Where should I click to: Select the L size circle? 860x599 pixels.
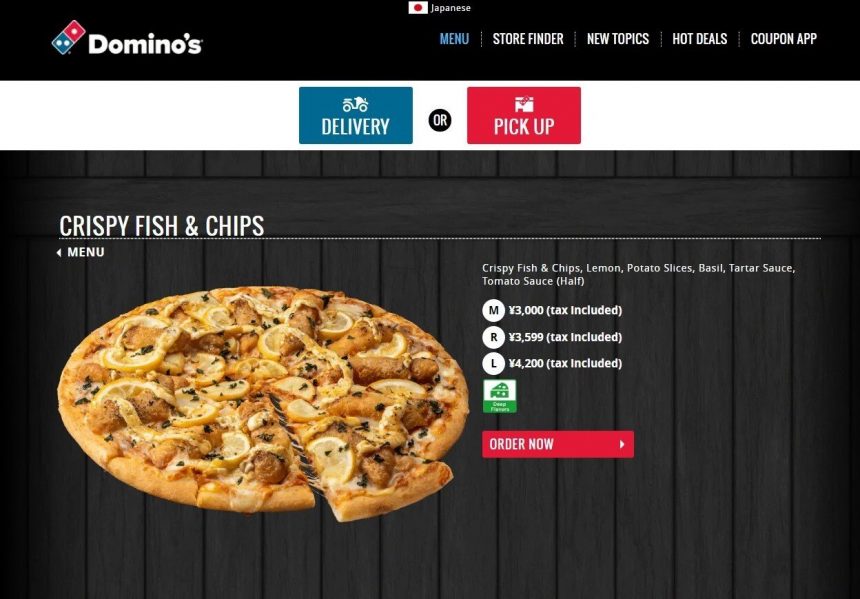(x=493, y=363)
